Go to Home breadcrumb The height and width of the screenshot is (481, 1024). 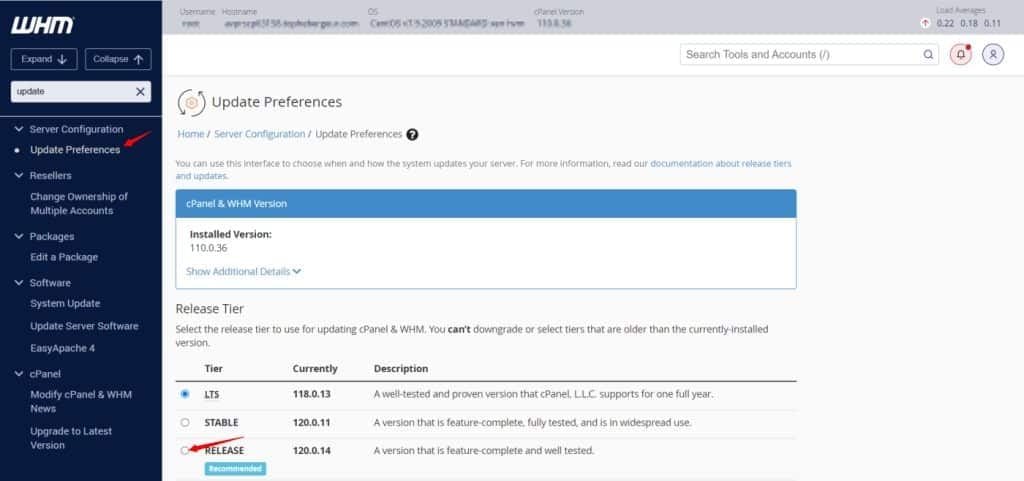[191, 134]
